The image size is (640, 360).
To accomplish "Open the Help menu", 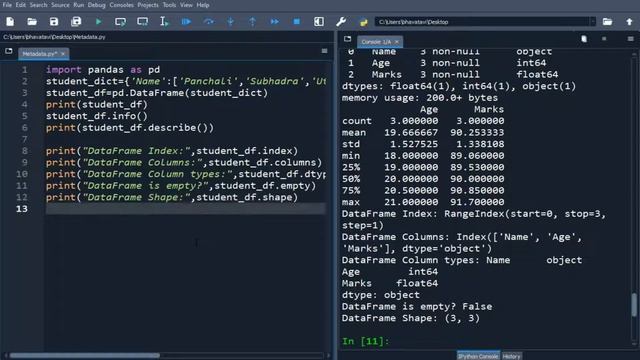I will [202, 5].
